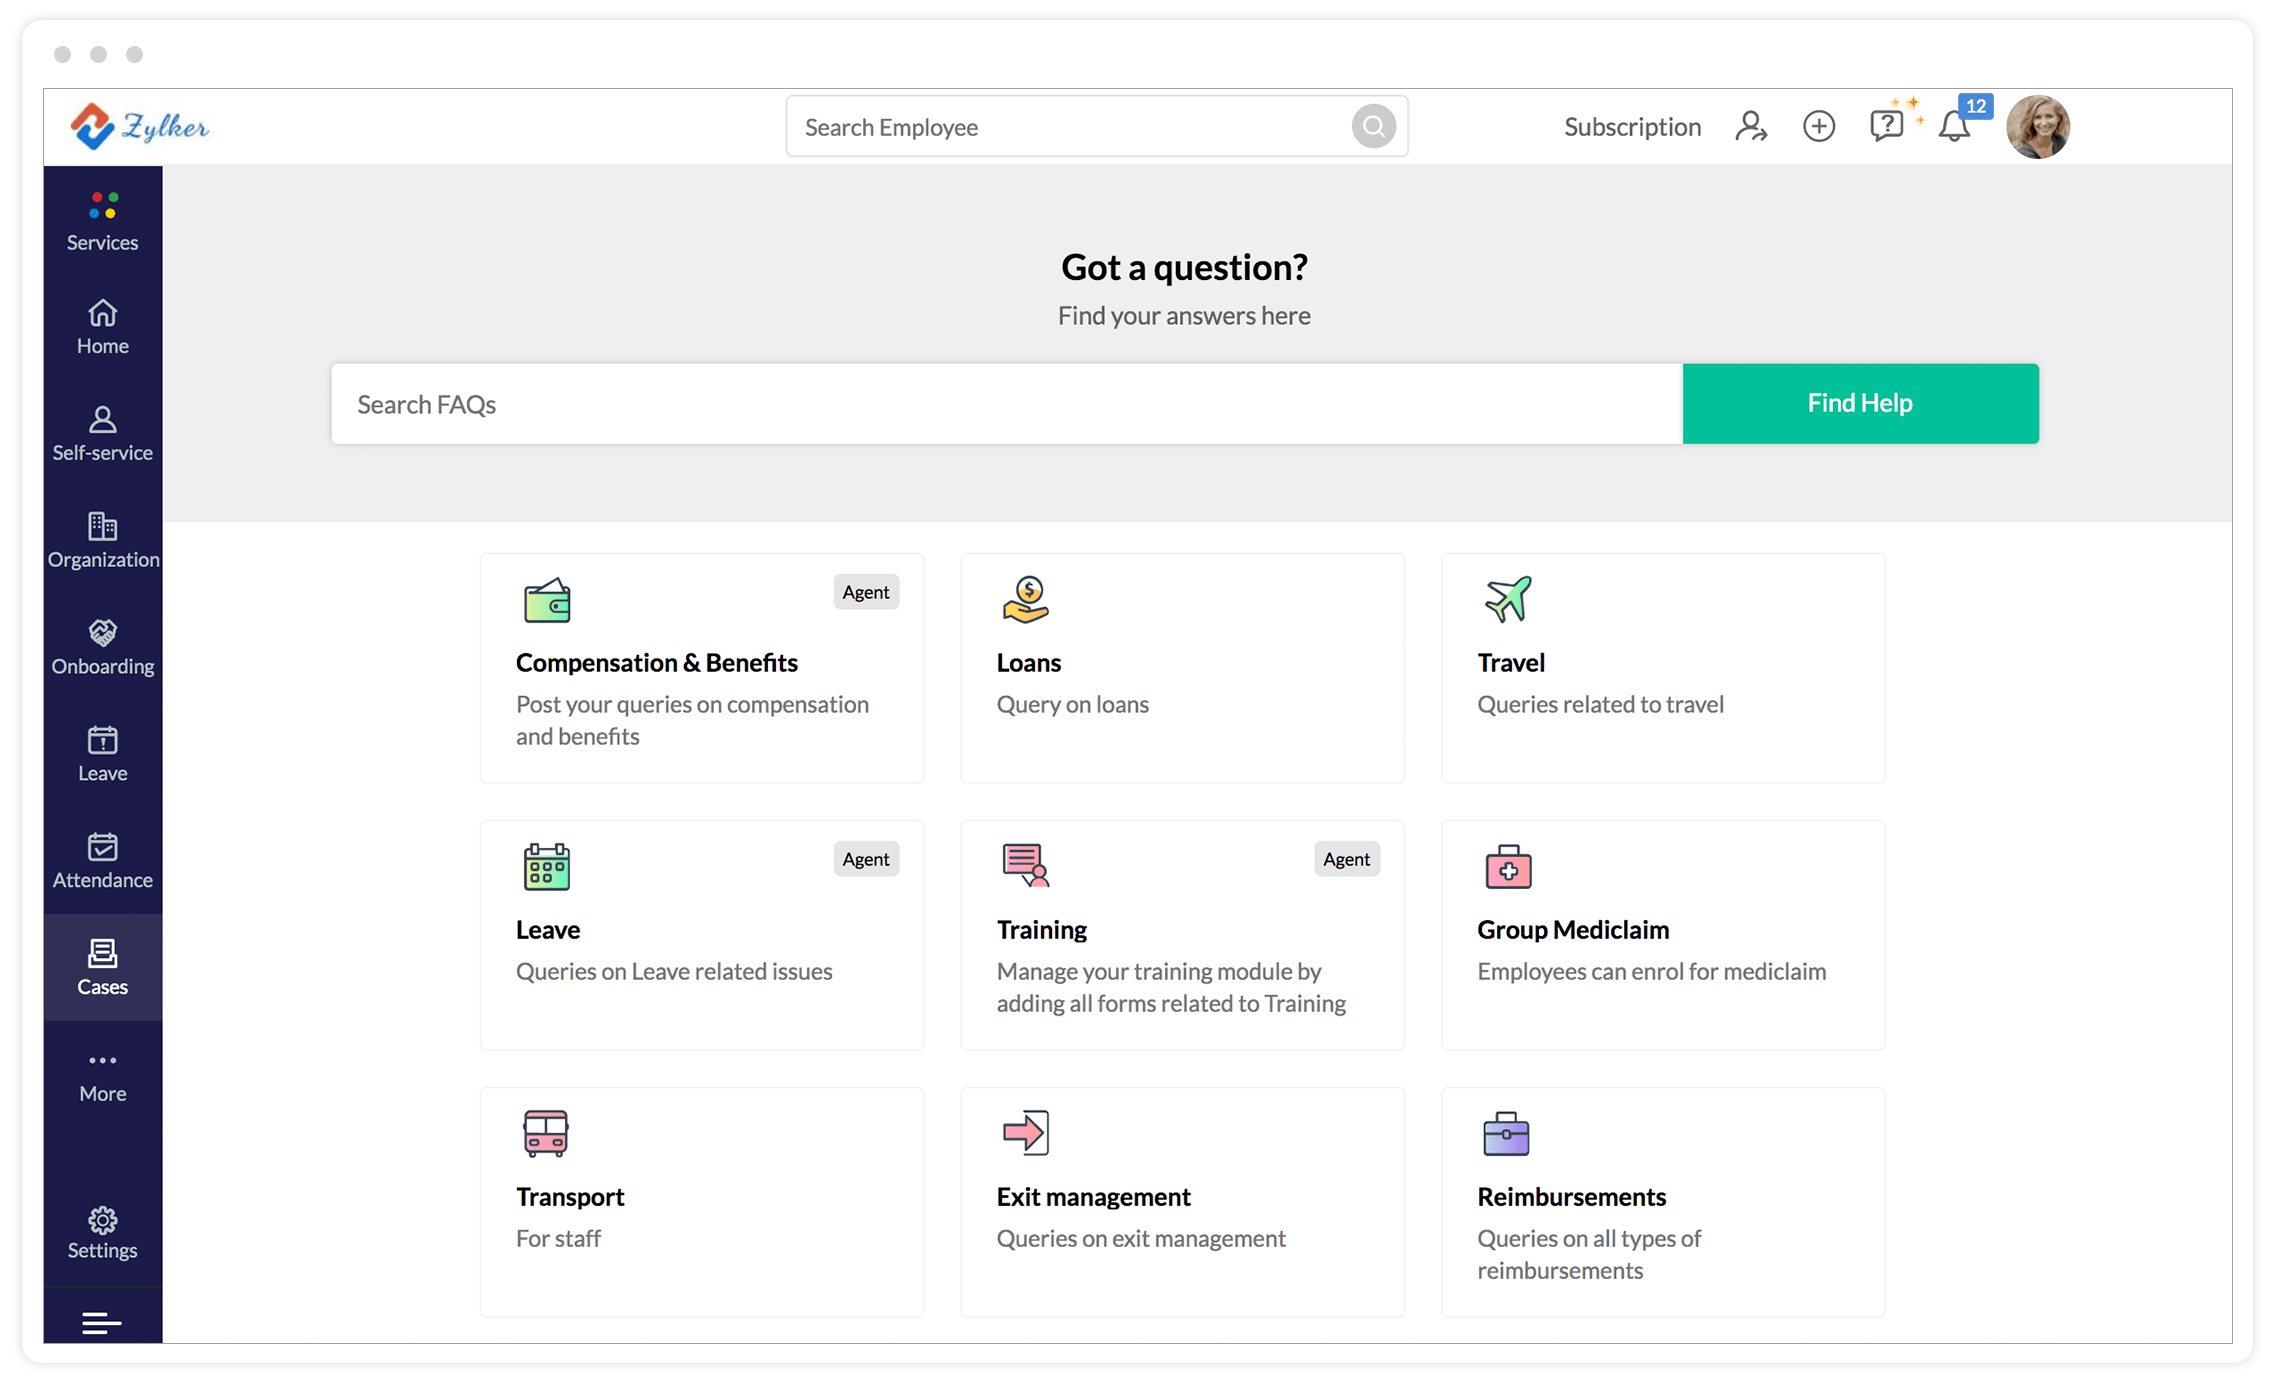
Task: Focus the Search FAQs field
Action: click(1007, 403)
